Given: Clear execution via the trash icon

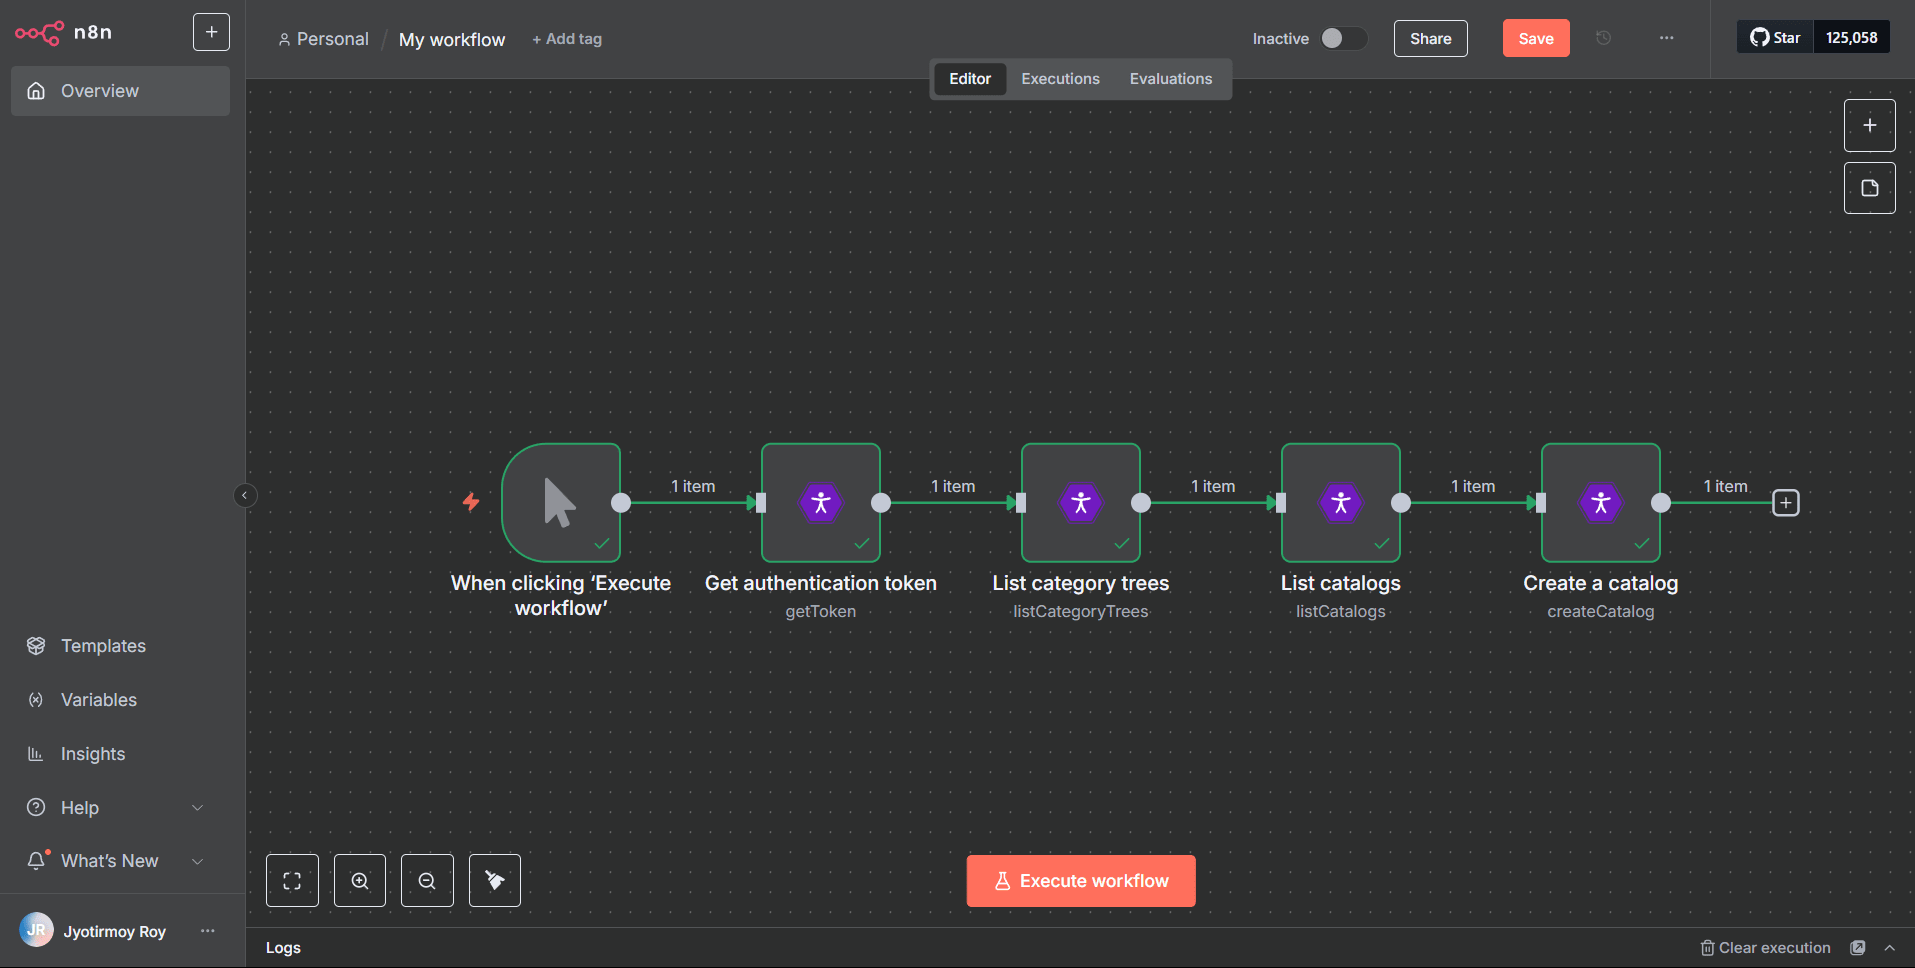Looking at the screenshot, I should pyautogui.click(x=1706, y=947).
